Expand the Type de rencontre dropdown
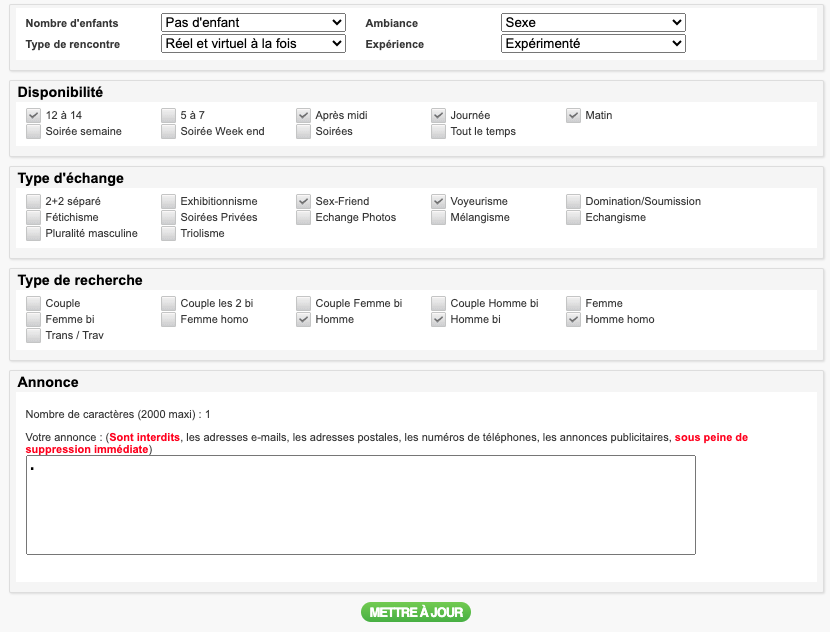The width and height of the screenshot is (830, 632). [252, 43]
